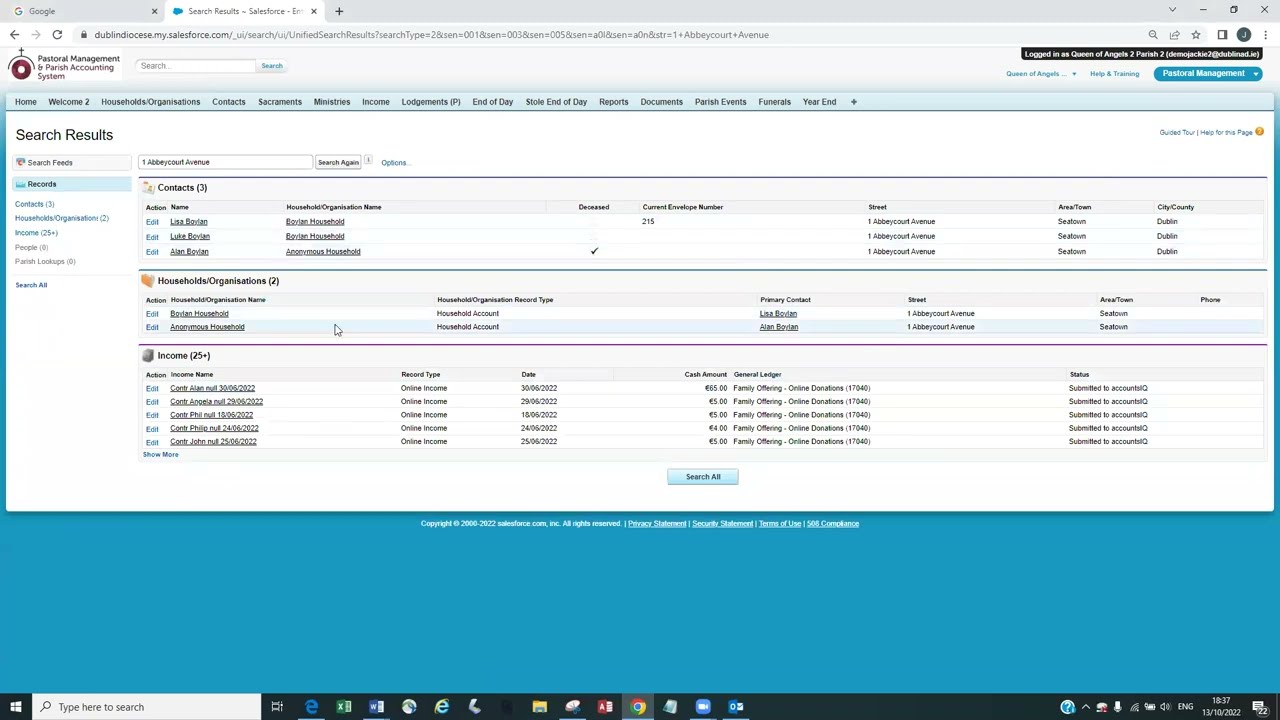This screenshot has height=720, width=1280.
Task: Click the plus icon to view all tabs
Action: (853, 102)
